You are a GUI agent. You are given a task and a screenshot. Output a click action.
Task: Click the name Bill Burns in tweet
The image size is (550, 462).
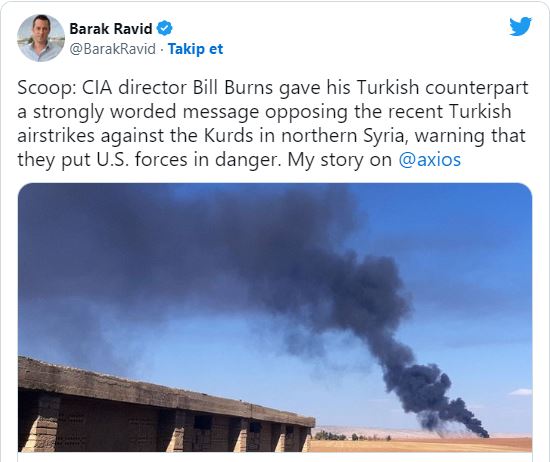click(233, 87)
